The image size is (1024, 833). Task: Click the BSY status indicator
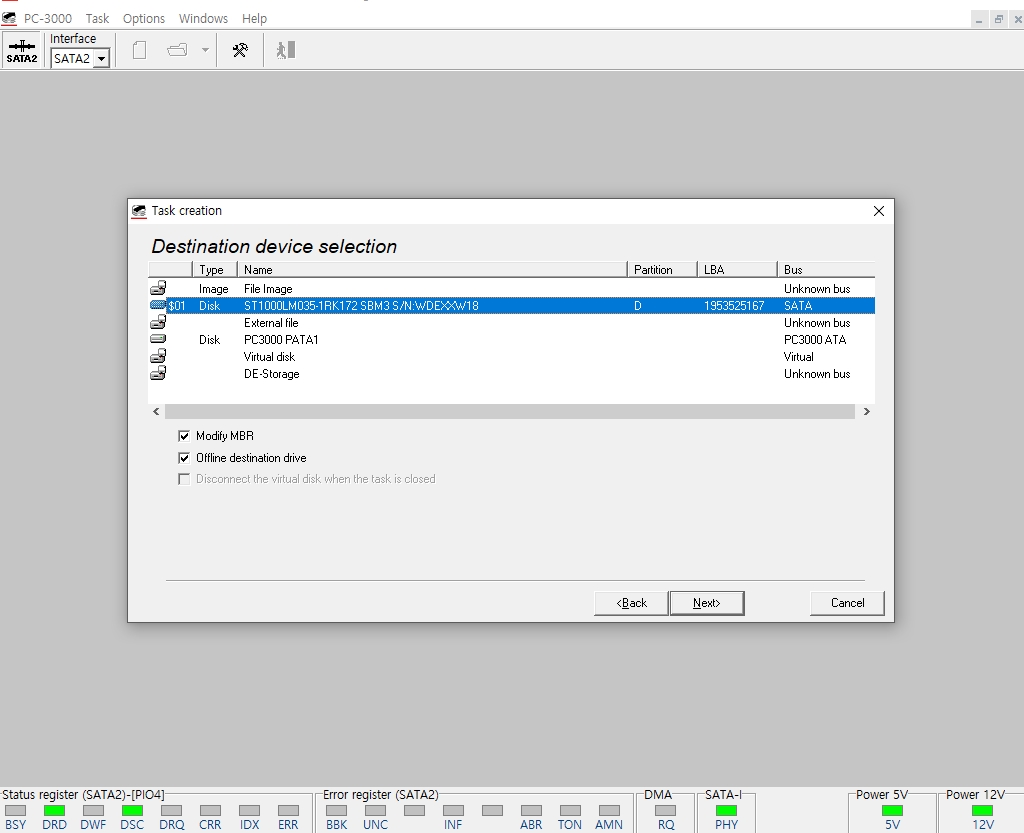click(16, 810)
